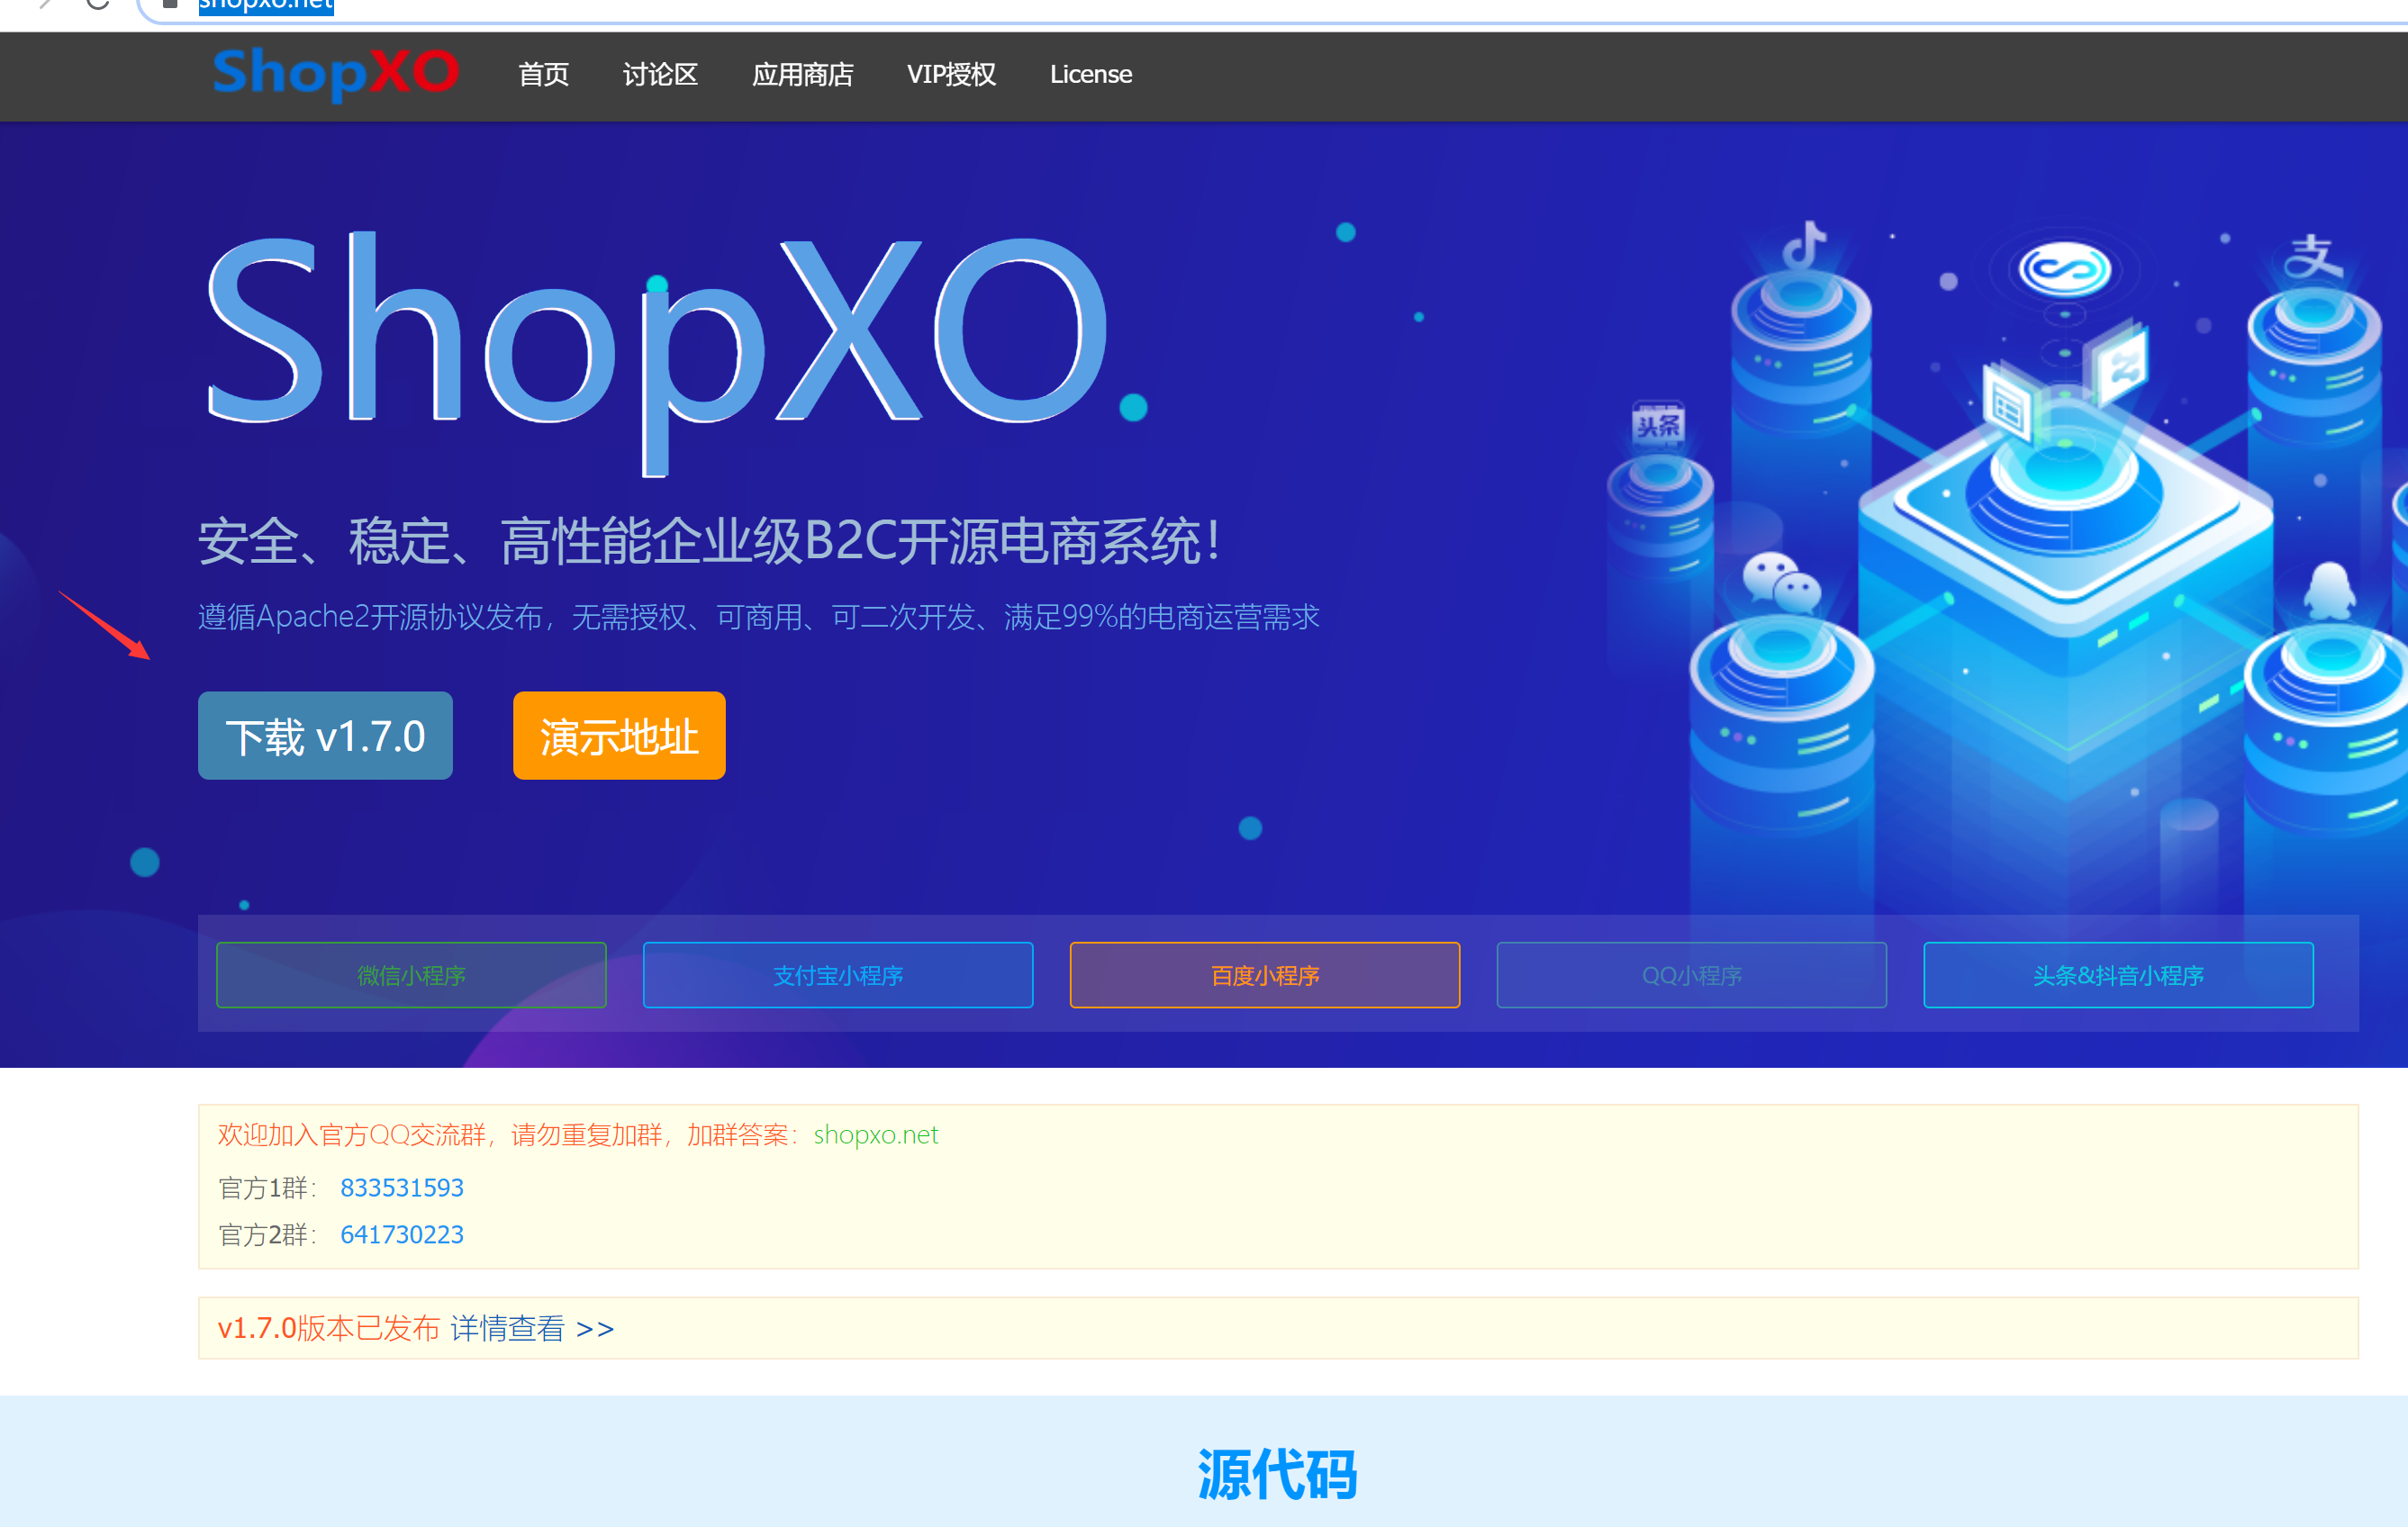2408x1527 pixels.
Task: Click the orange 演示地址 button
Action: (618, 736)
